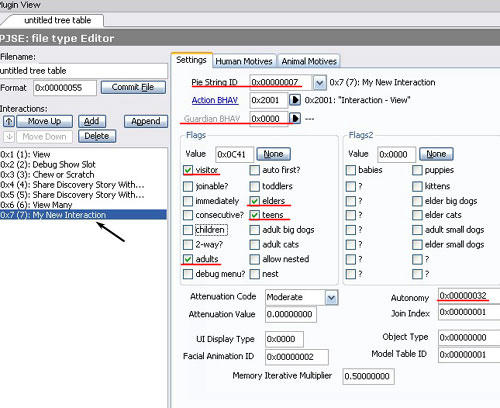Click the Delete interaction button
Viewport: 500px width, 408px height.
[97, 136]
